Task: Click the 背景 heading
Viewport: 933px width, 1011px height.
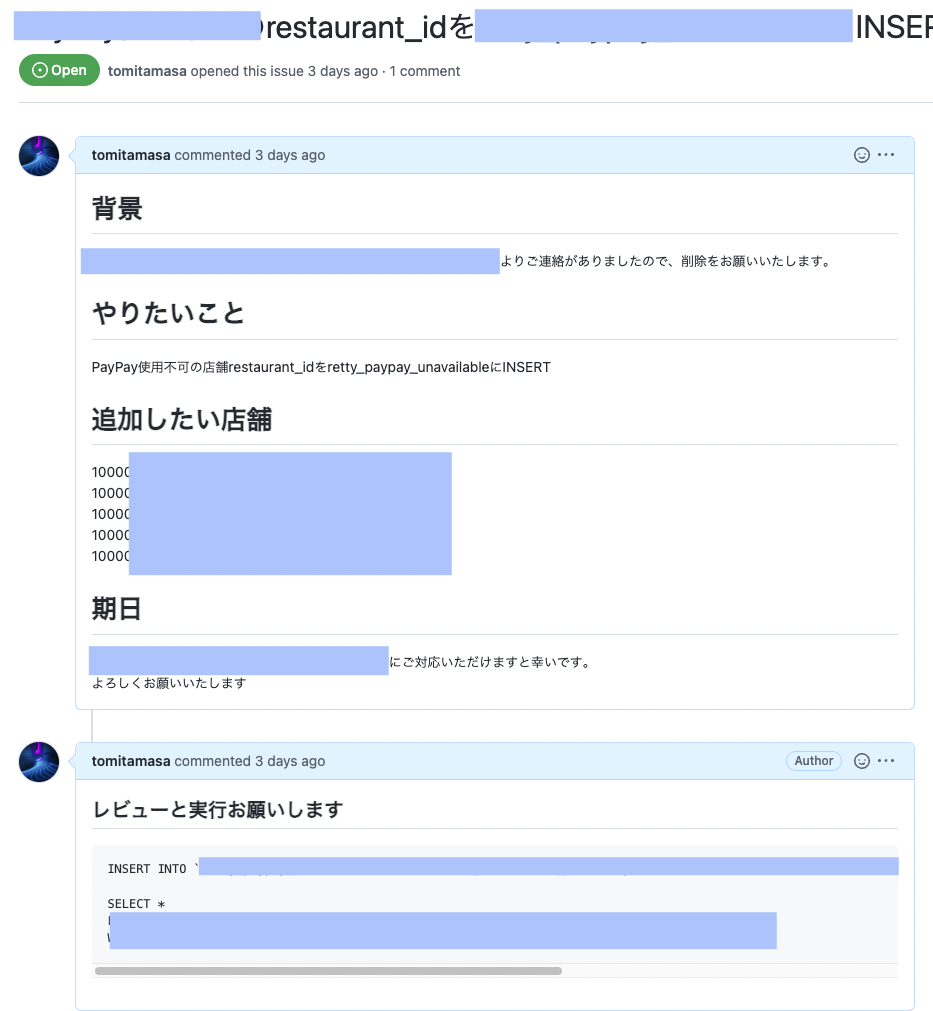Action: click(117, 209)
